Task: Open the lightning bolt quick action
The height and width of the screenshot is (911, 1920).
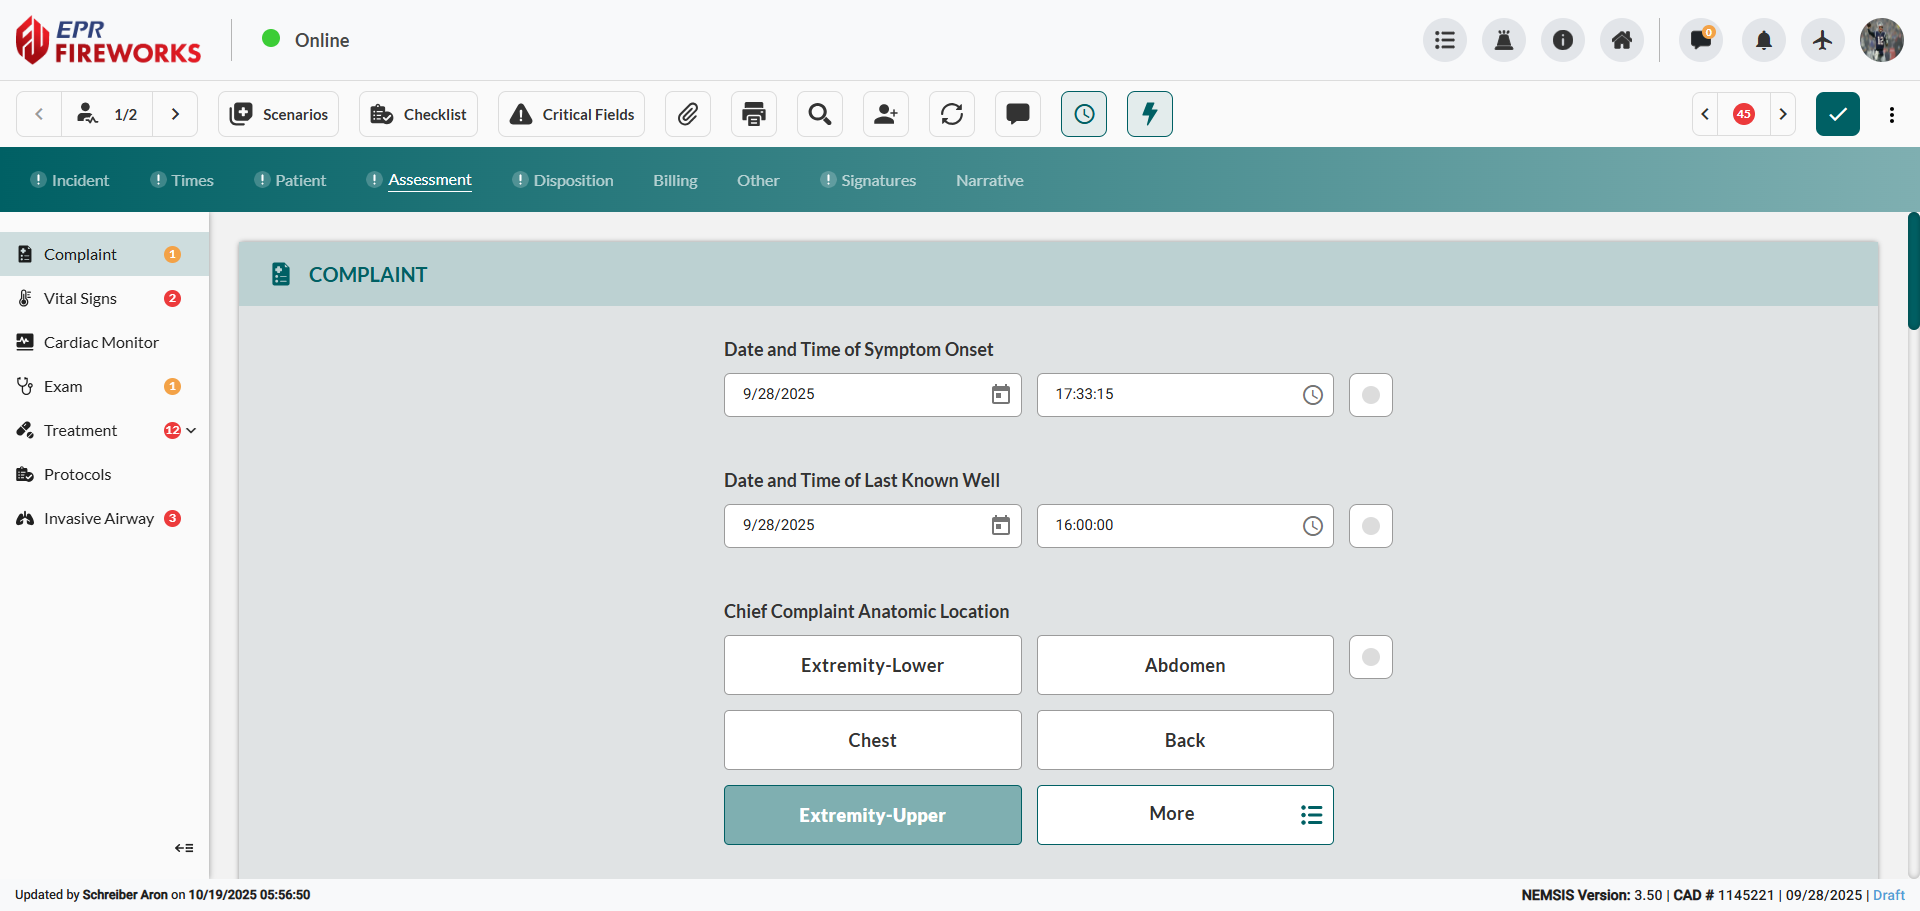Action: (1150, 114)
